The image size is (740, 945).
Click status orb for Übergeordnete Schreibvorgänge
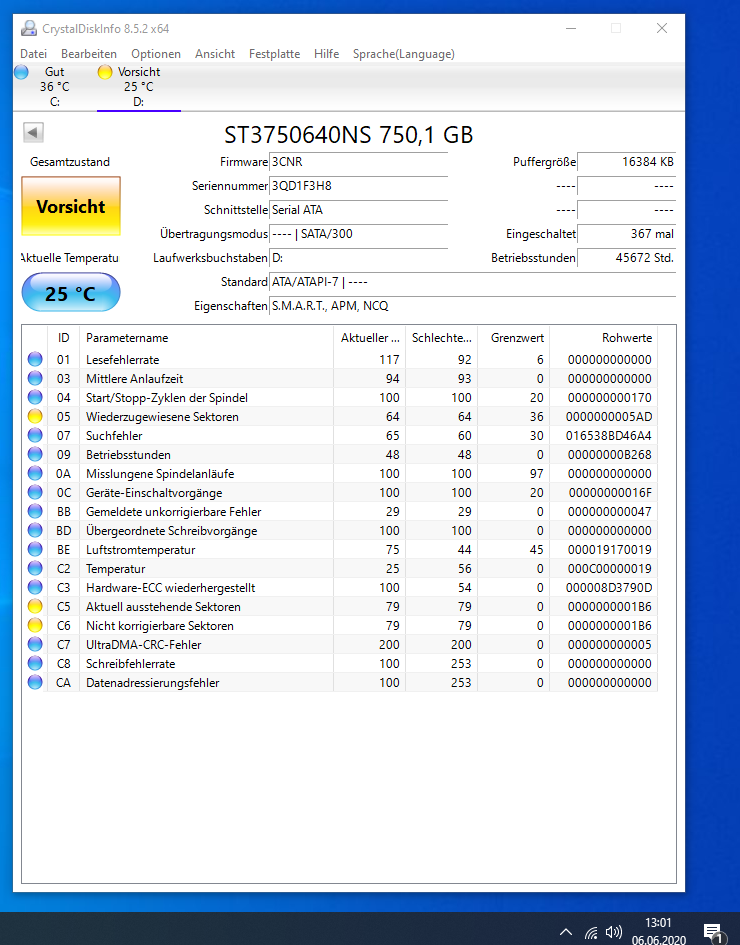[35, 530]
